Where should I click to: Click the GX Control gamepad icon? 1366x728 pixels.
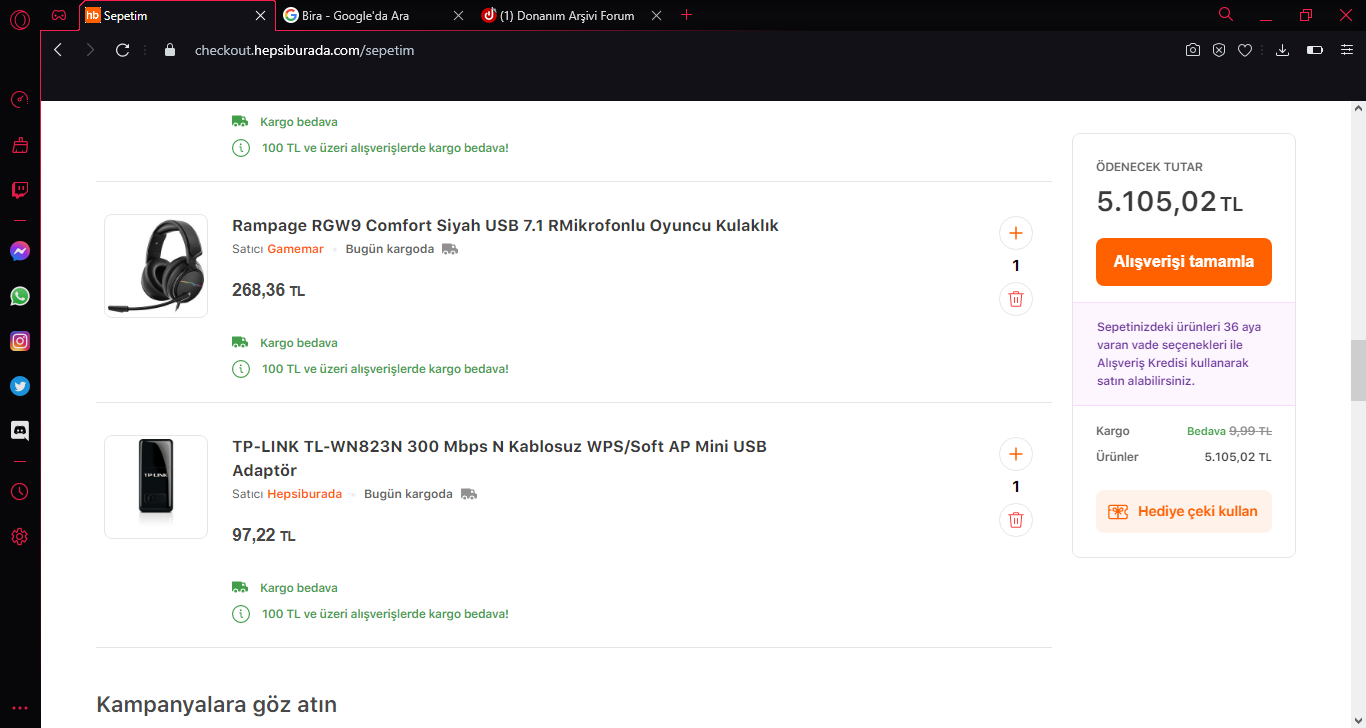(59, 16)
